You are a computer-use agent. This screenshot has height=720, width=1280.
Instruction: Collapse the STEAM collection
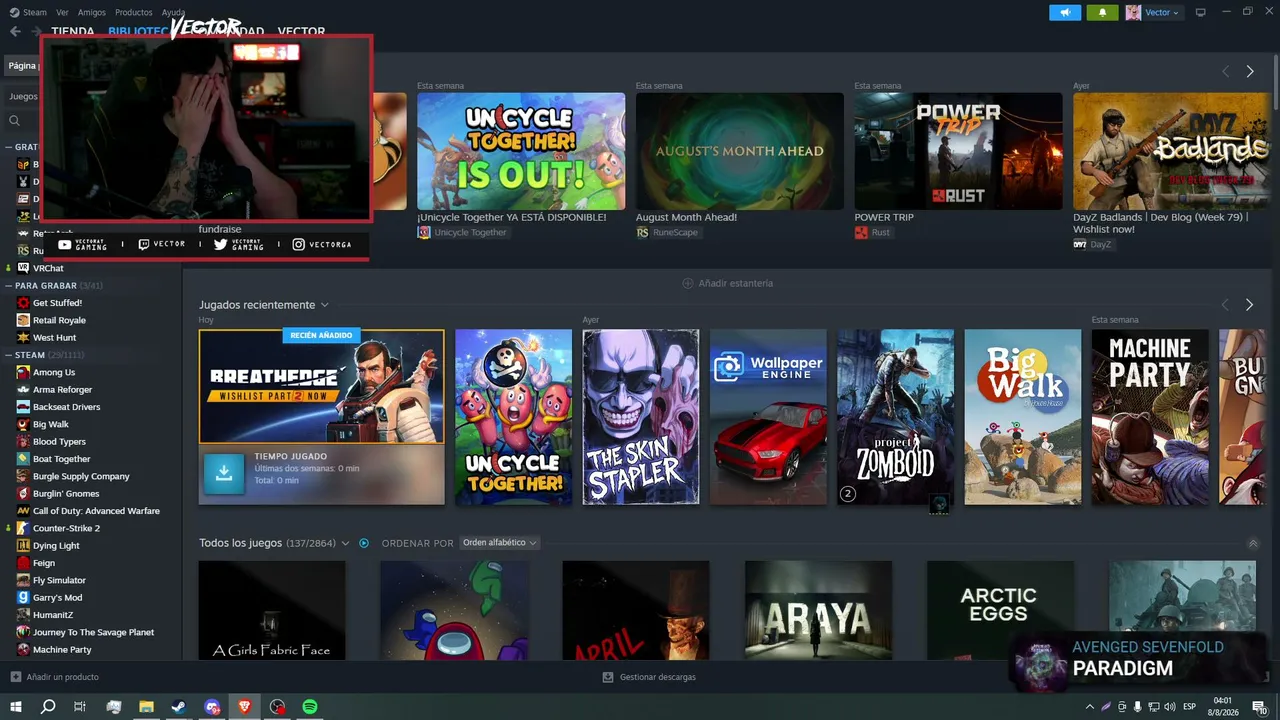coord(9,355)
